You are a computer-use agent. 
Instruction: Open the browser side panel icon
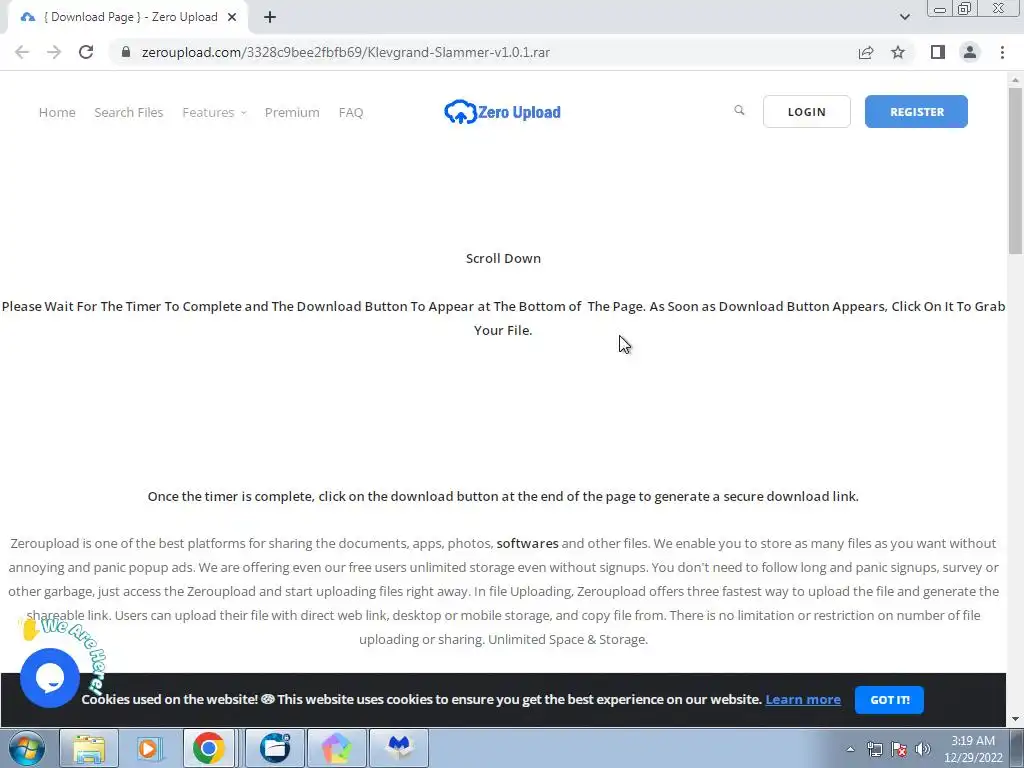tap(938, 52)
